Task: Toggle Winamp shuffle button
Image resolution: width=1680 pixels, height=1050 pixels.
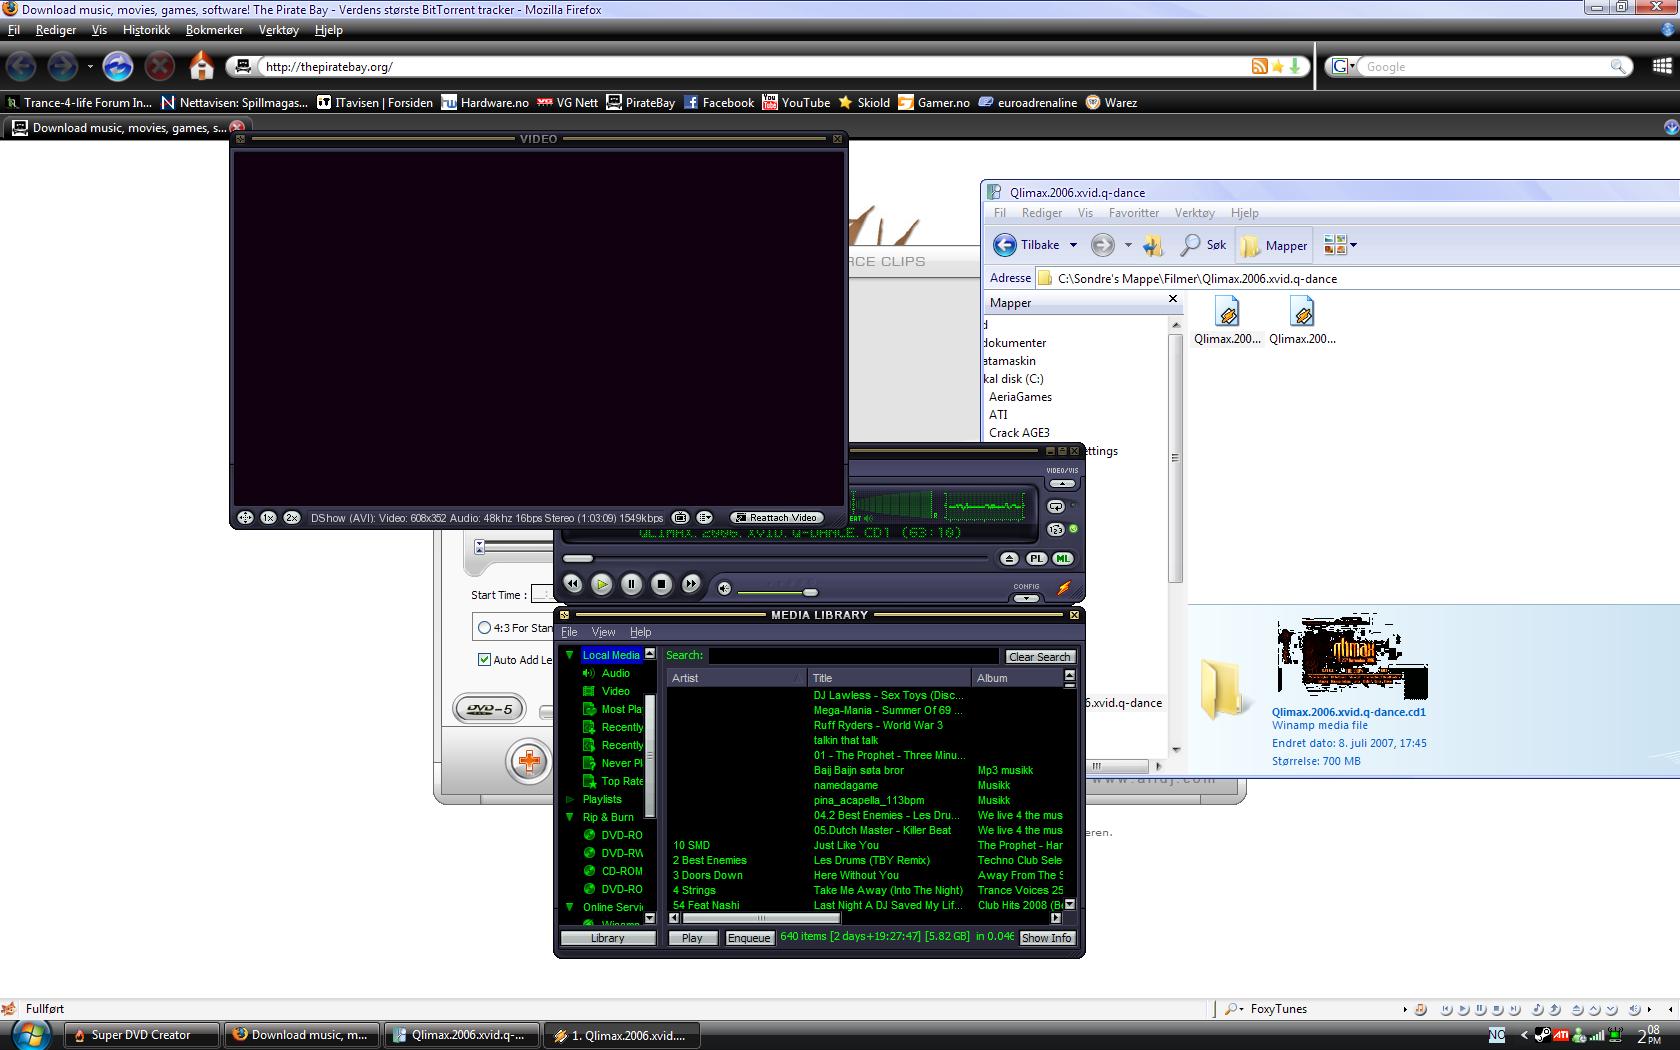Action: click(x=1056, y=529)
